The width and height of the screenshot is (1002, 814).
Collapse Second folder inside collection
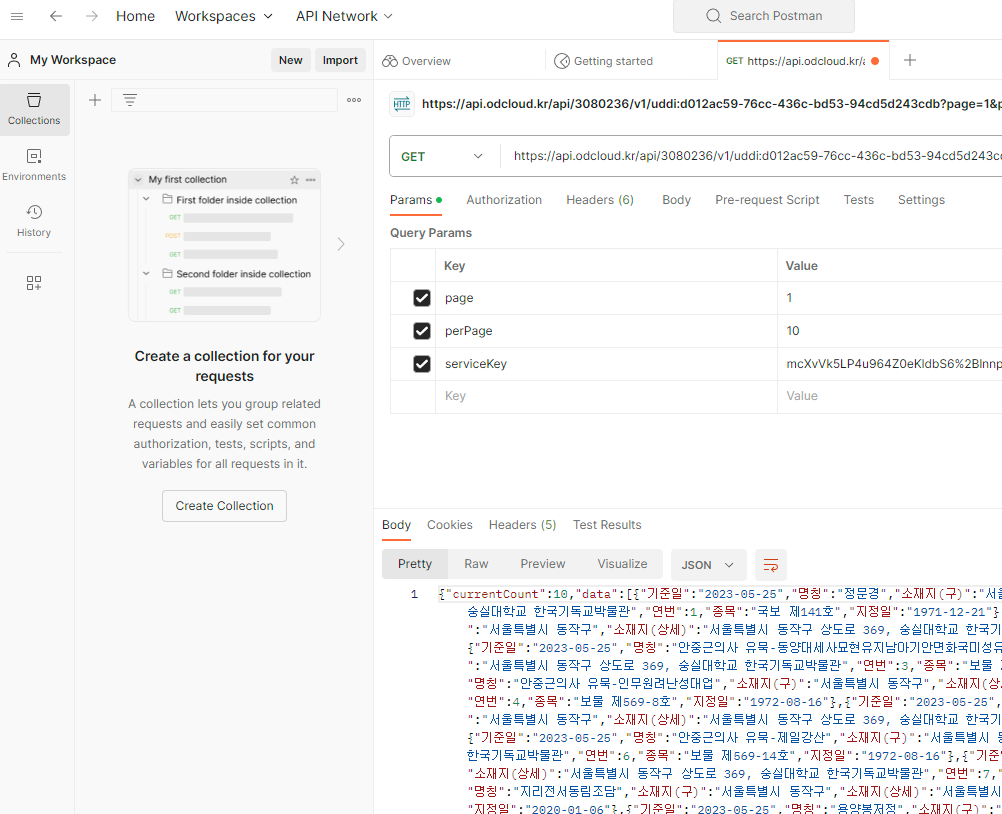[x=146, y=273]
